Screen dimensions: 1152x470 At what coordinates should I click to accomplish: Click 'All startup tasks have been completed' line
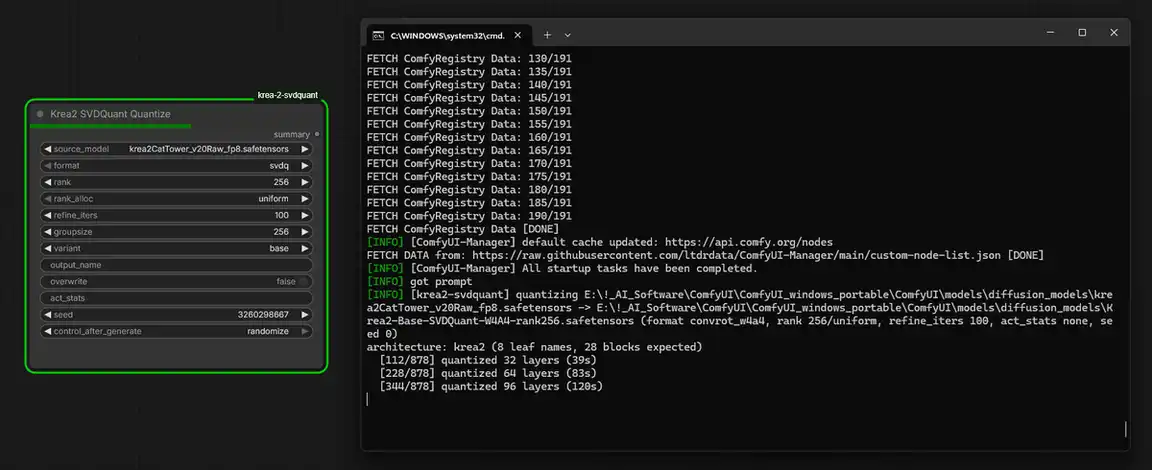point(563,268)
